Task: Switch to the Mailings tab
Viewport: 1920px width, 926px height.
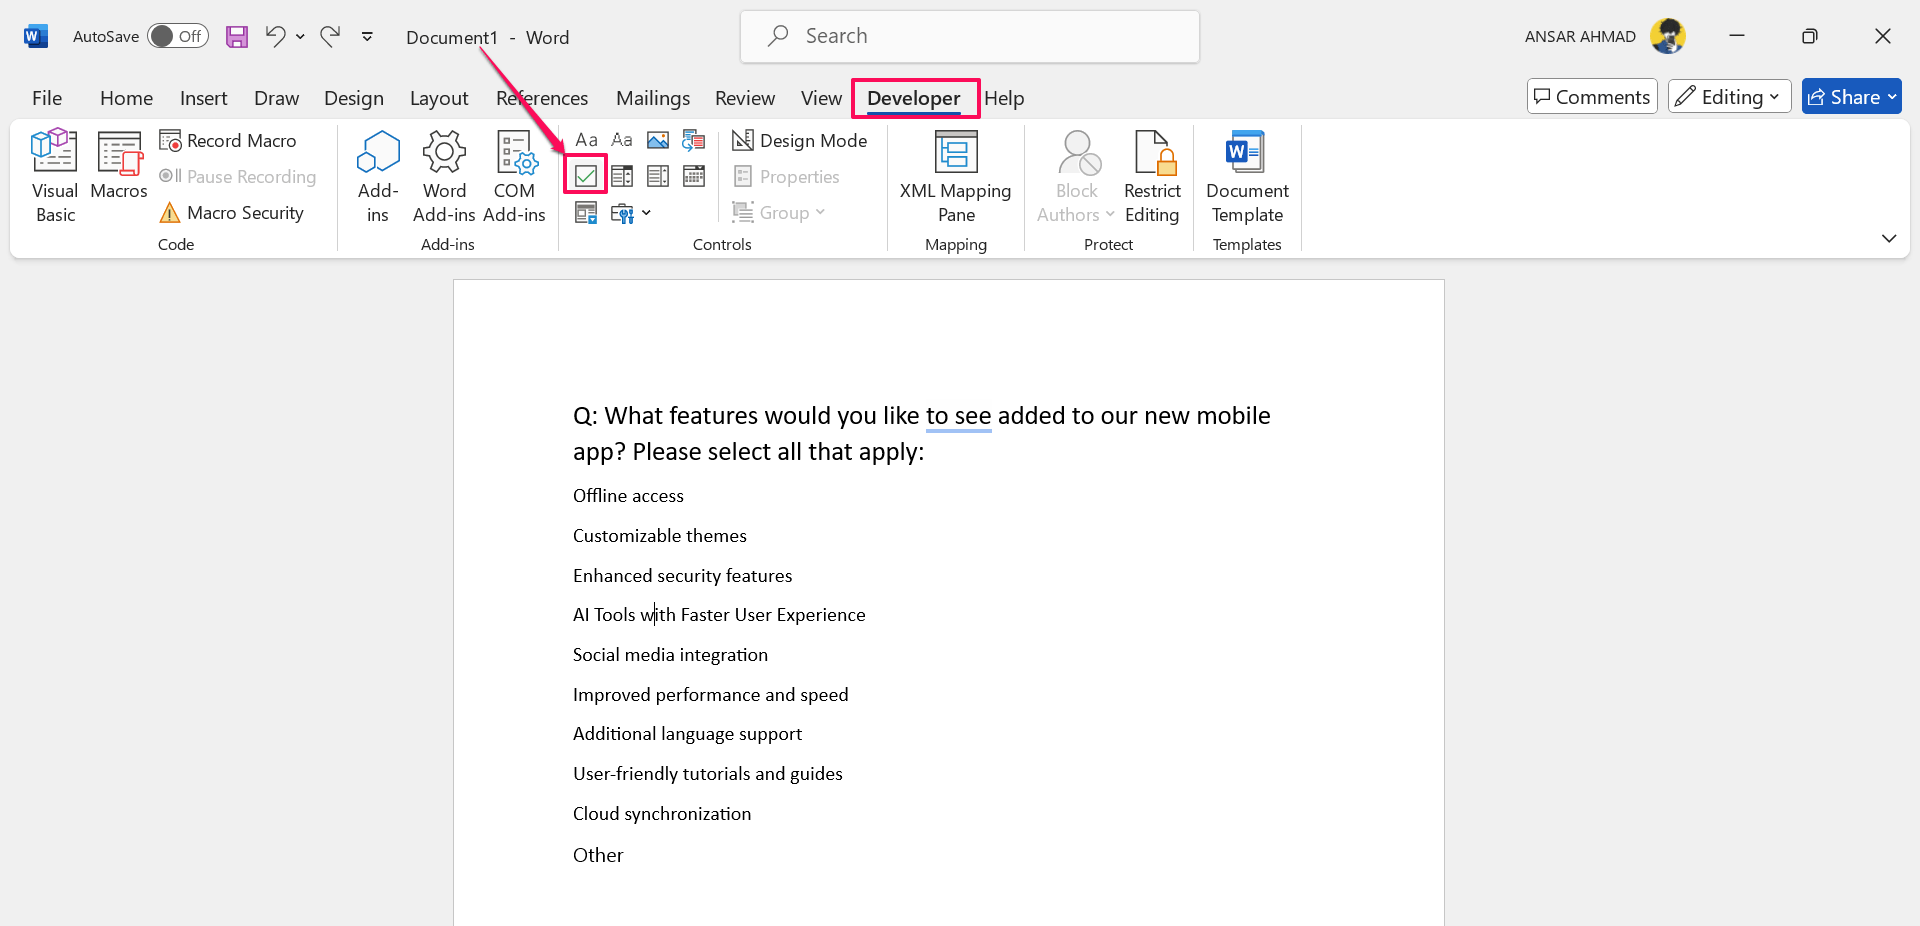Action: pos(653,98)
